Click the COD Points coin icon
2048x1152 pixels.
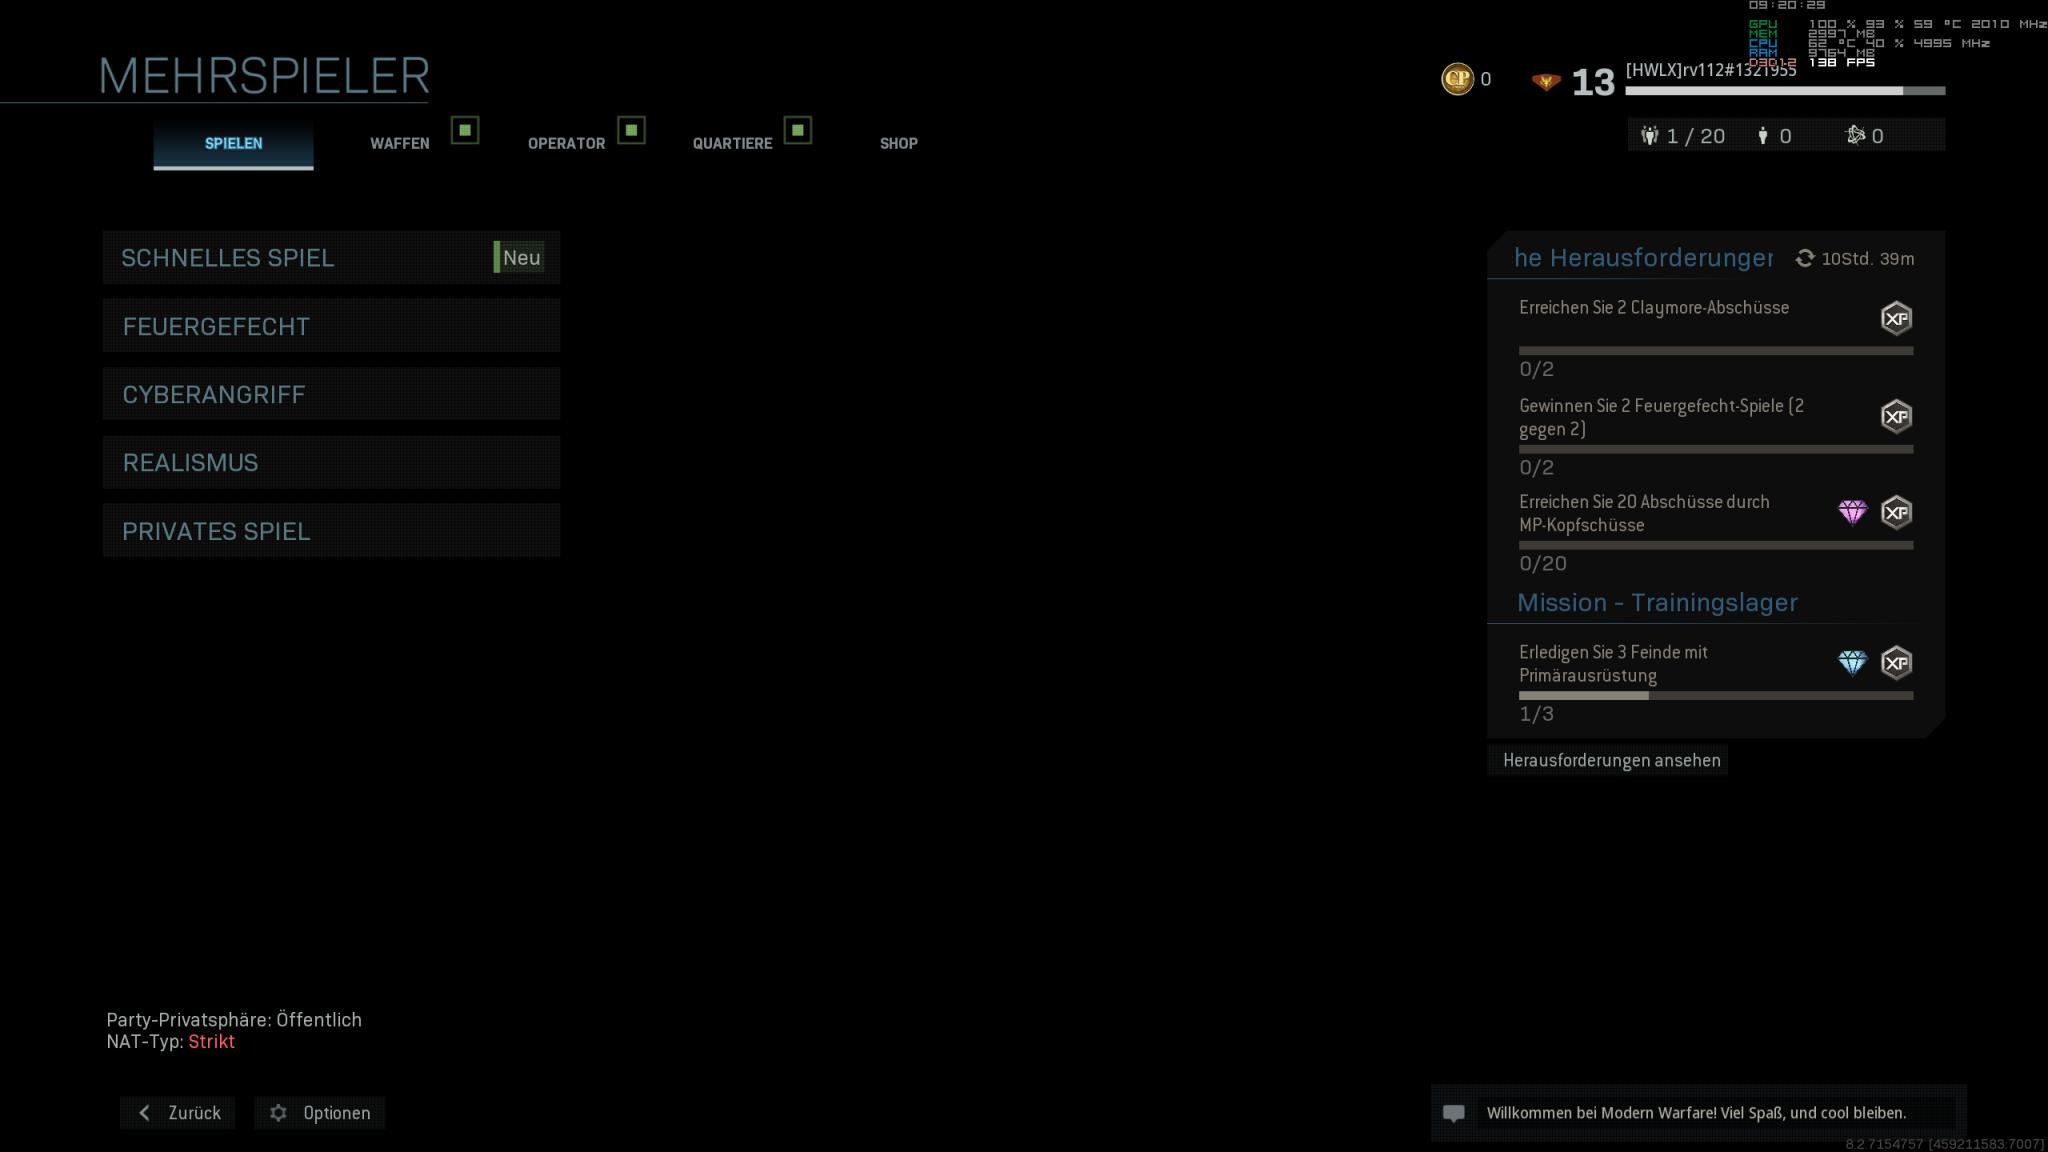pos(1457,79)
